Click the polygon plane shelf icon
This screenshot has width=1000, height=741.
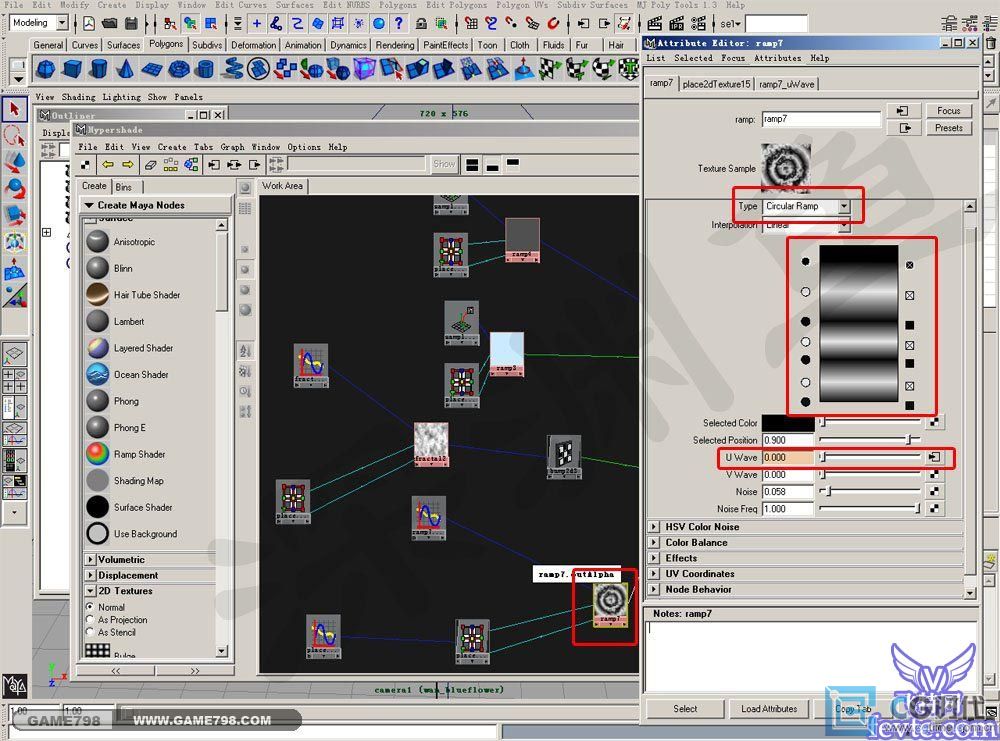[x=152, y=68]
